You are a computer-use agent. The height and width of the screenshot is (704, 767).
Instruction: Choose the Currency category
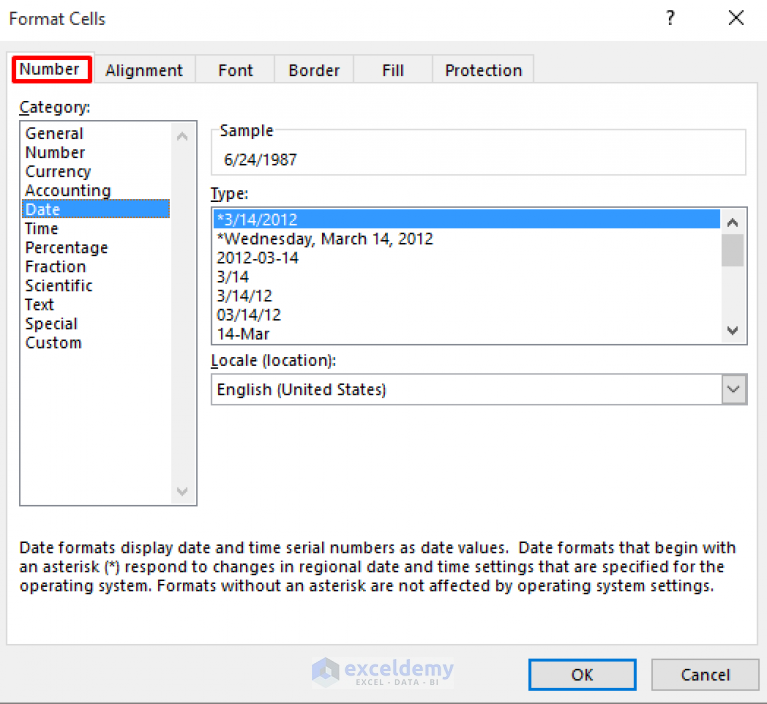(96, 171)
